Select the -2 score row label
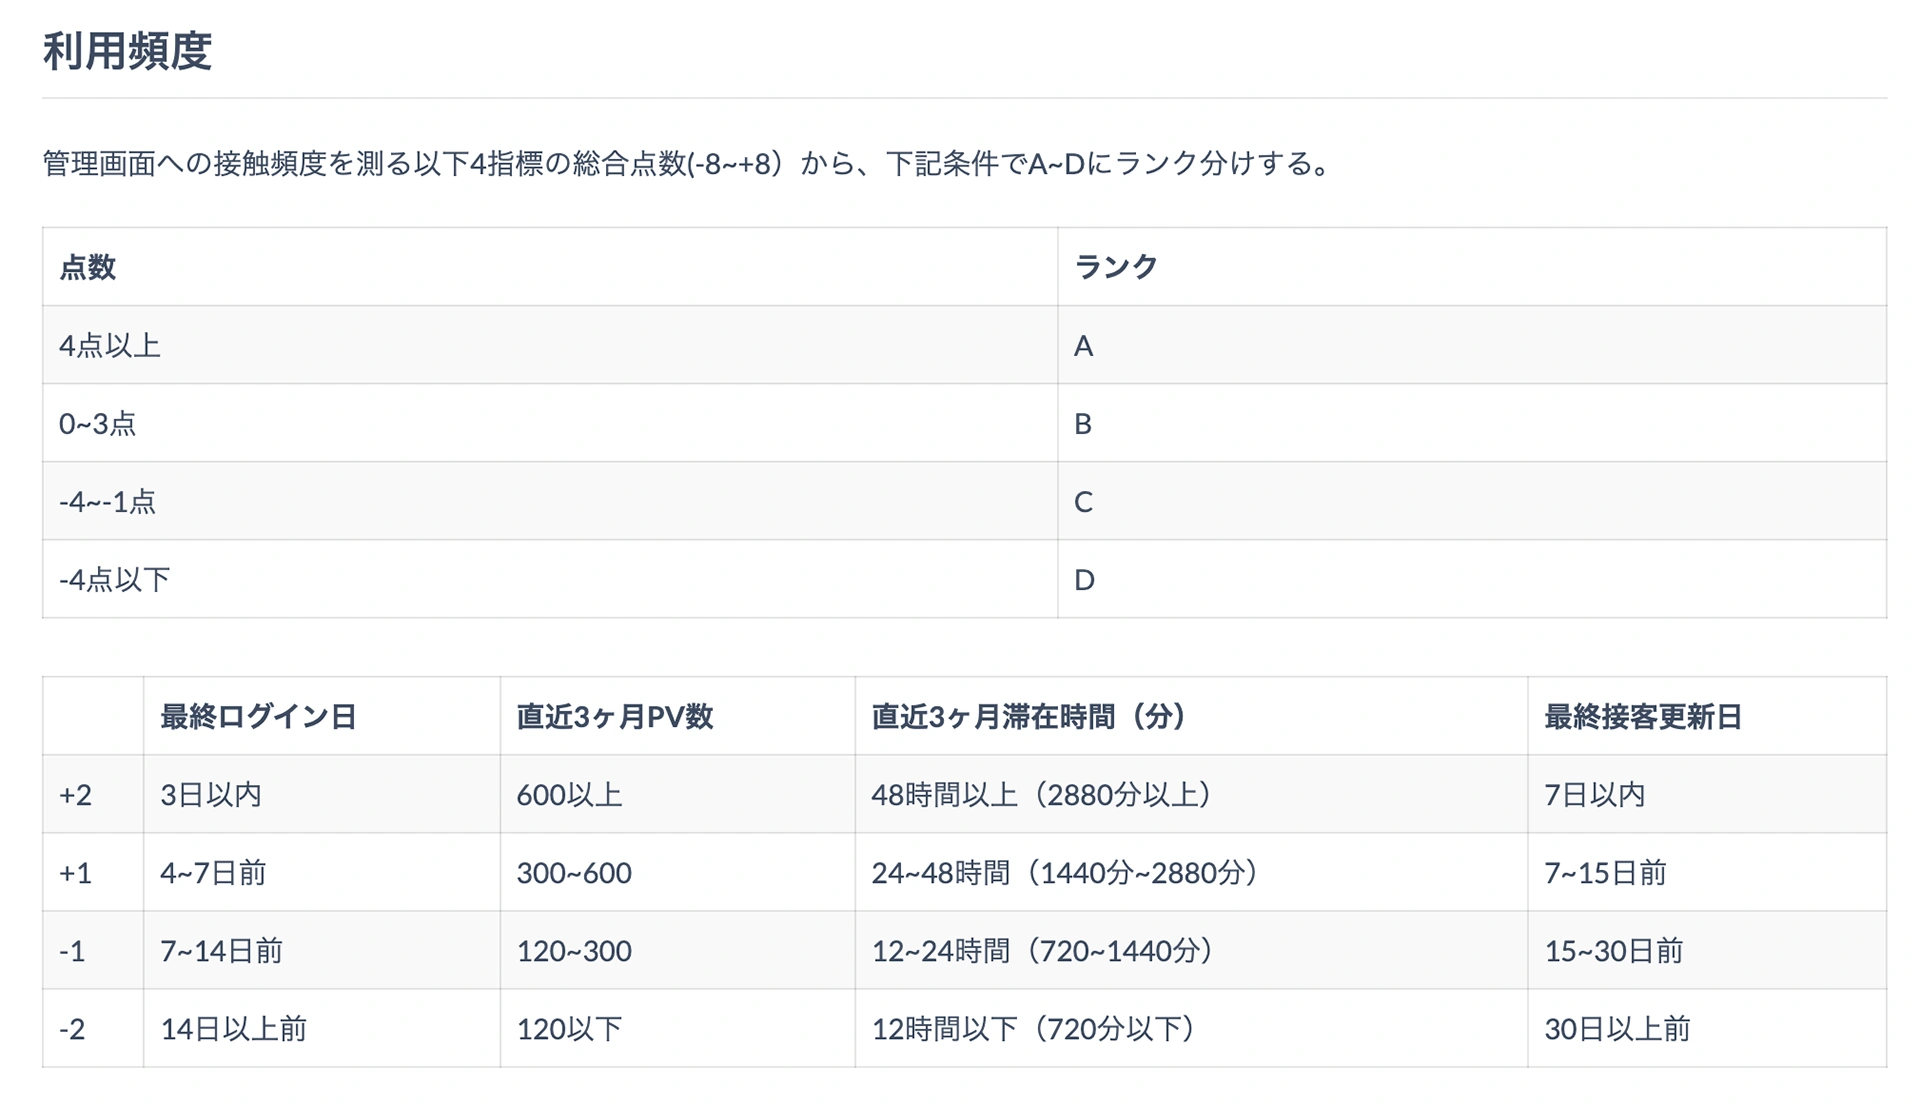The width and height of the screenshot is (1920, 1106). [x=93, y=1028]
